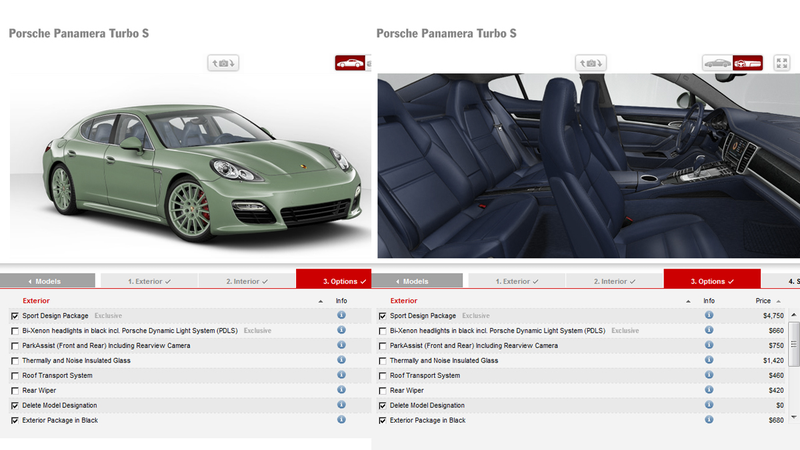Check Rear Wiper in right panel
Image resolution: width=800 pixels, height=450 pixels.
click(x=383, y=391)
